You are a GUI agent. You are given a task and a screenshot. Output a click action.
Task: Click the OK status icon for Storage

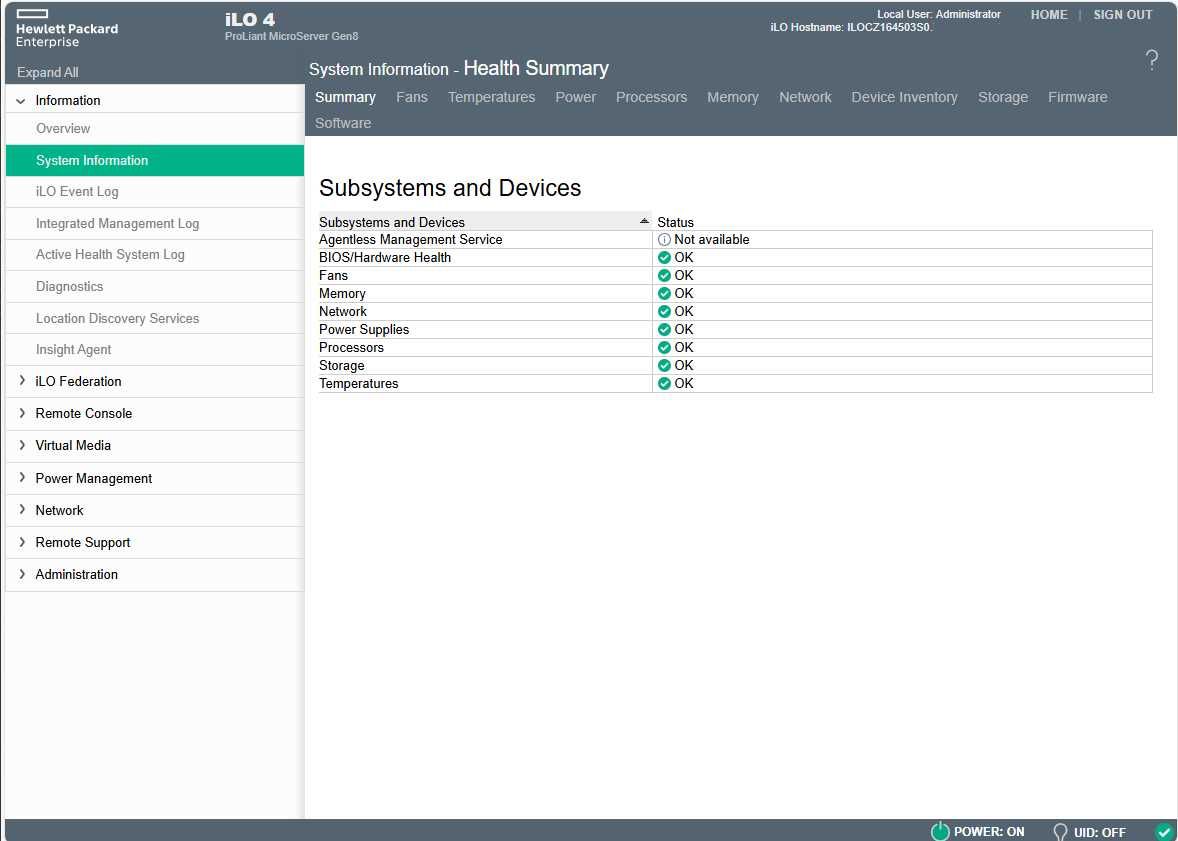[x=664, y=366]
